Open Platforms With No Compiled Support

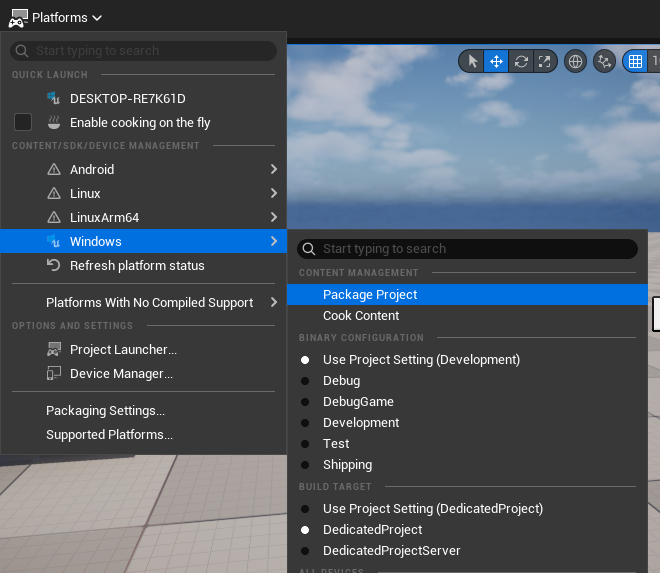[144, 302]
